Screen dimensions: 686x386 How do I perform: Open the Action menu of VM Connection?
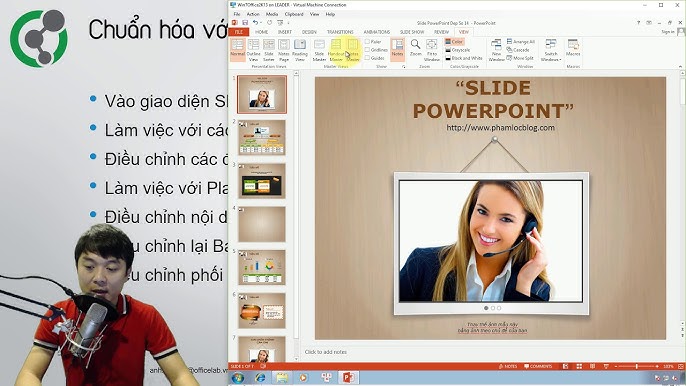click(x=253, y=14)
